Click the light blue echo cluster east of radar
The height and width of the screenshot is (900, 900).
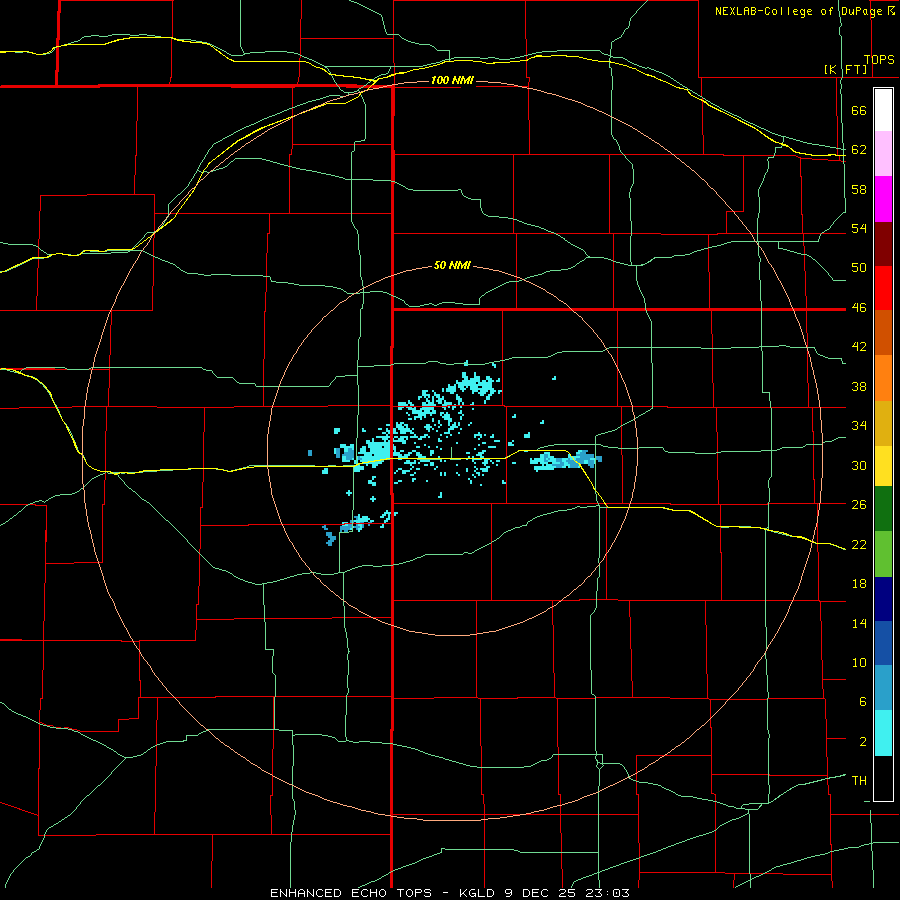(x=566, y=460)
